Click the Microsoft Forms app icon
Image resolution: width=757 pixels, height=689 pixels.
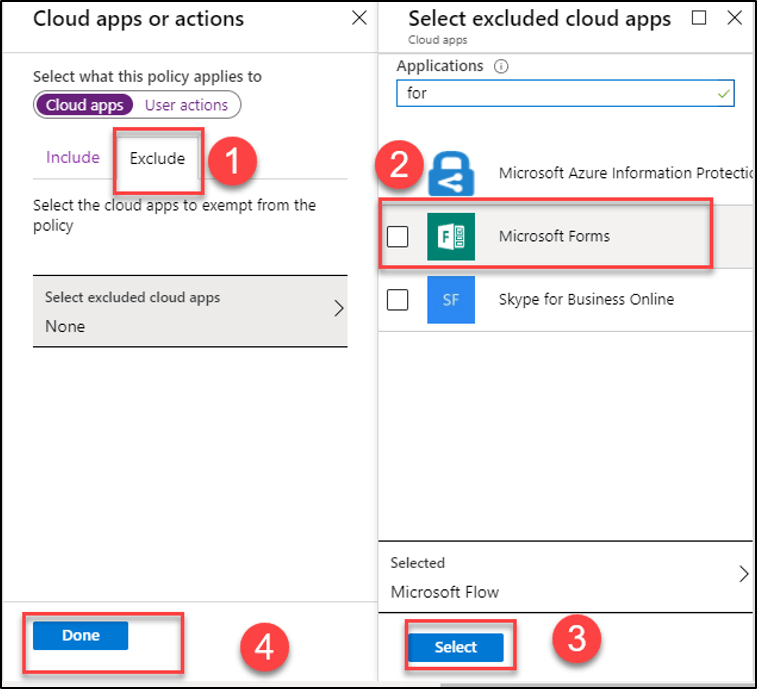450,236
